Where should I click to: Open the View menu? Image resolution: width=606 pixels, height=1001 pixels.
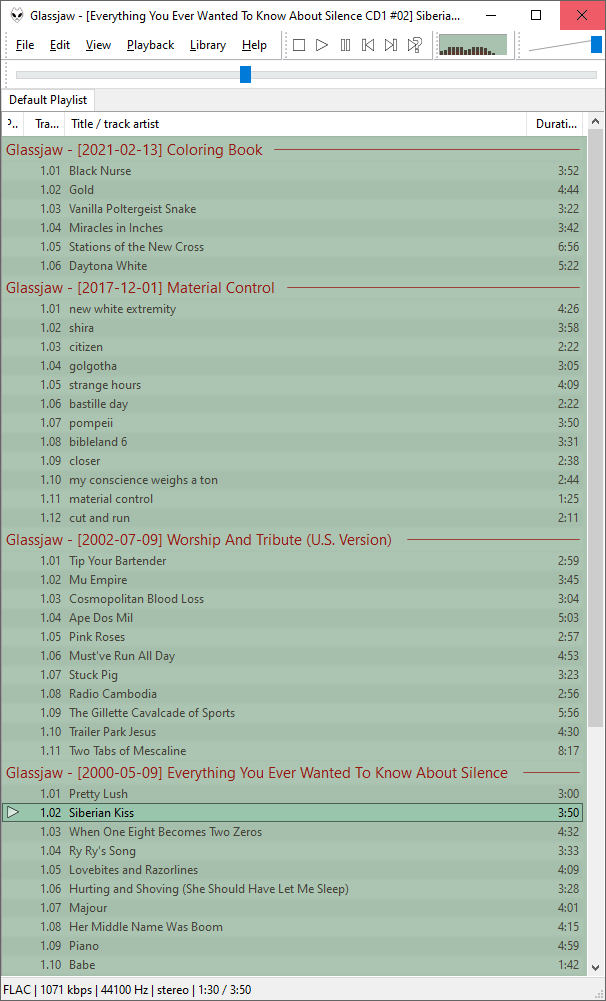tap(98, 45)
